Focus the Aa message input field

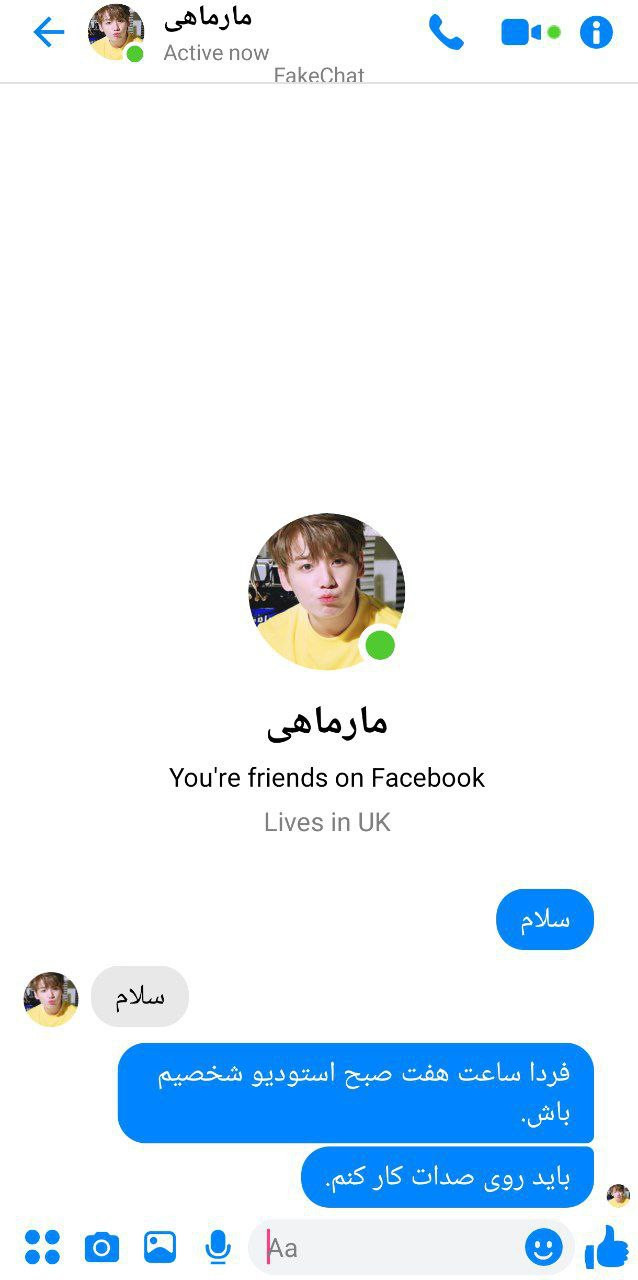point(395,1247)
